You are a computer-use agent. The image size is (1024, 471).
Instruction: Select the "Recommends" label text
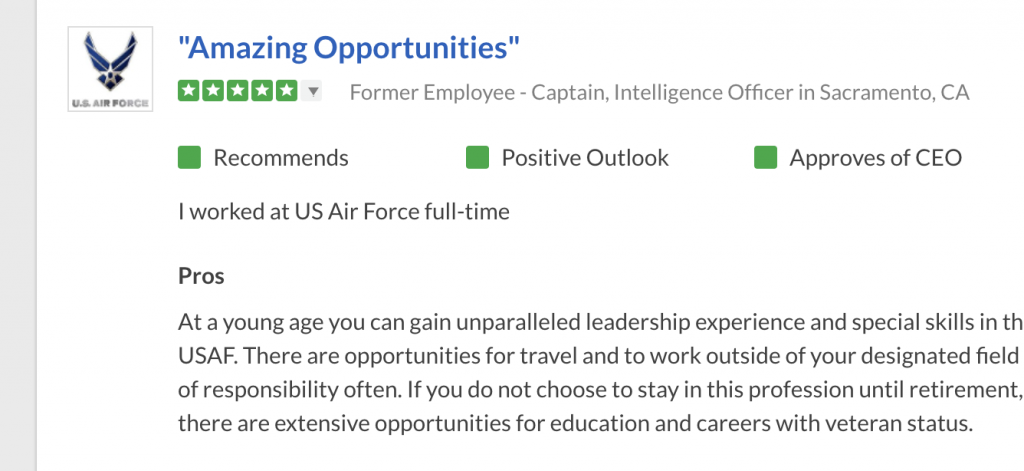(281, 158)
